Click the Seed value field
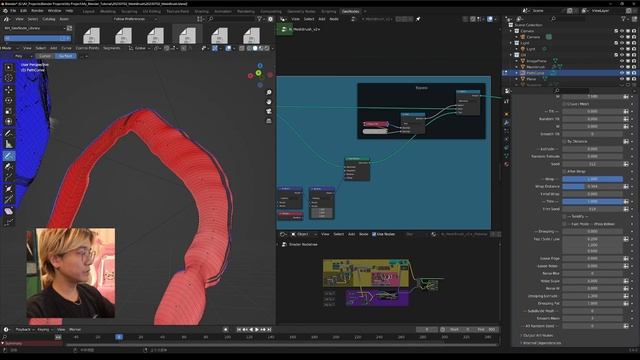This screenshot has width=640, height=360. 593,164
